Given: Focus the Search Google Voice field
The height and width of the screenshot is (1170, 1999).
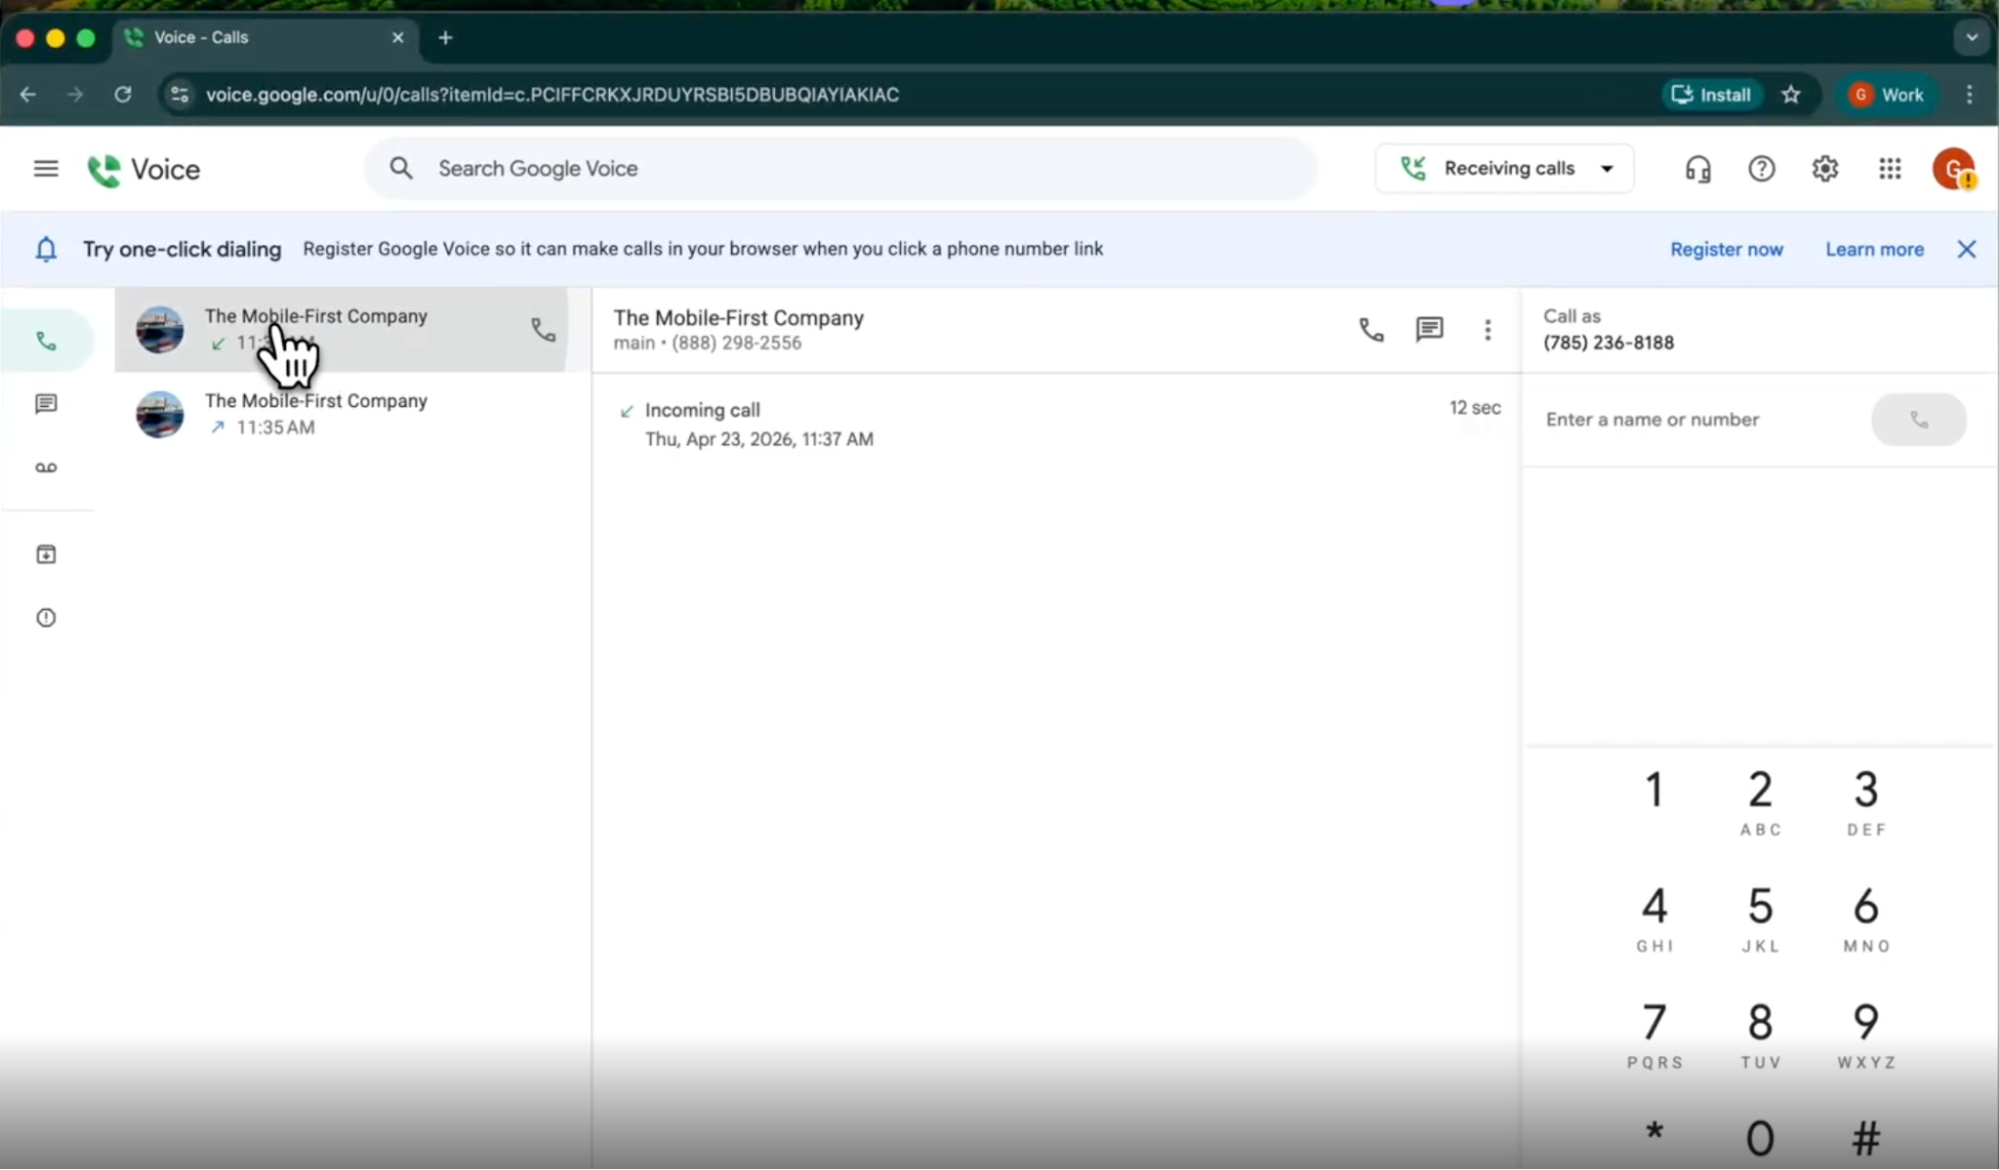Looking at the screenshot, I should pos(840,169).
